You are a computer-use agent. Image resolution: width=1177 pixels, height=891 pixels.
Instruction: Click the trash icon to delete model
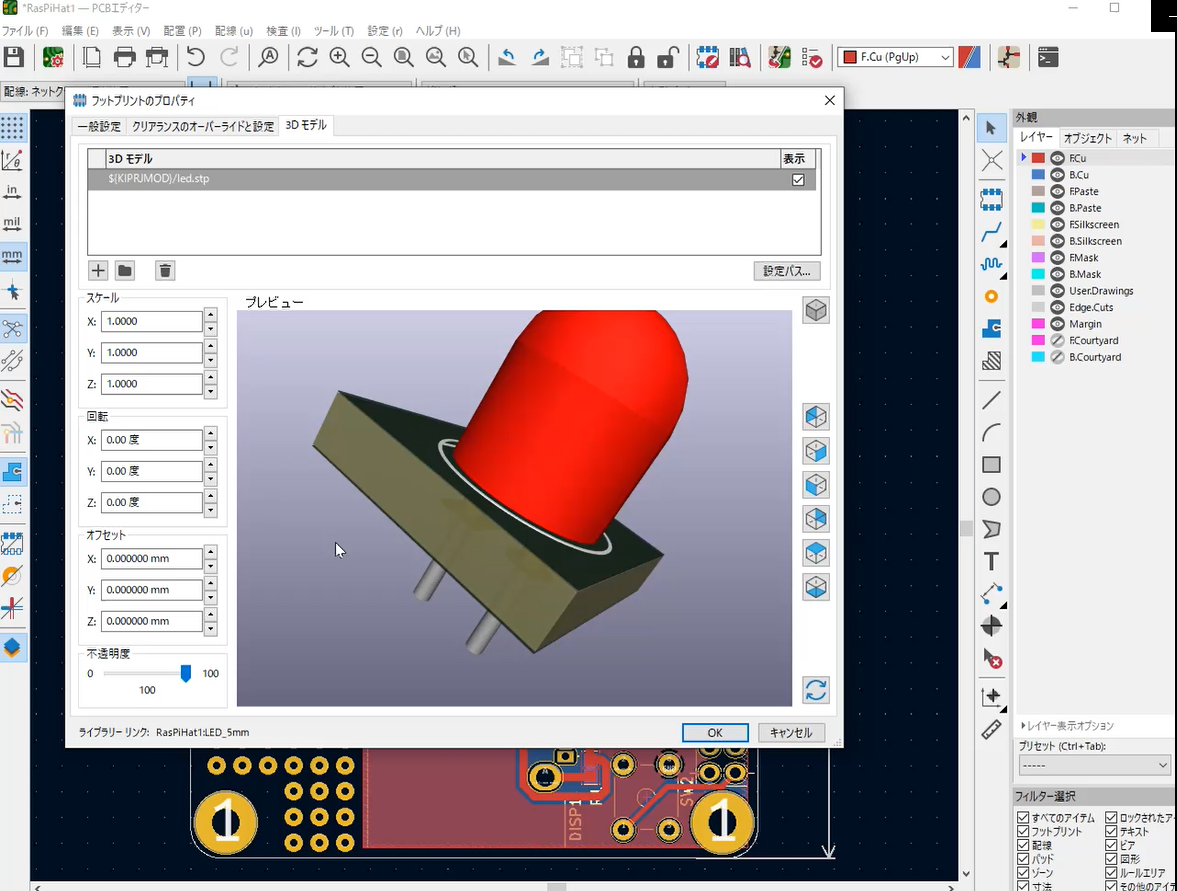coord(165,270)
